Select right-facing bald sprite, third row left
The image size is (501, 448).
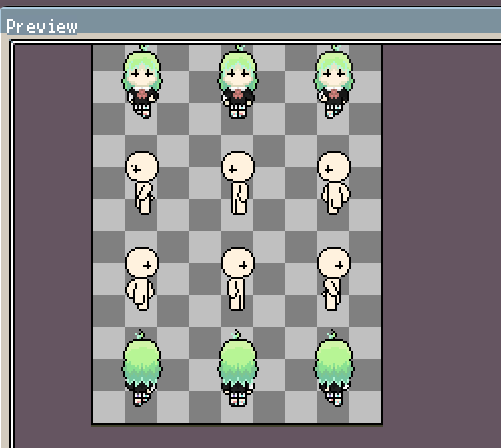(x=141, y=279)
